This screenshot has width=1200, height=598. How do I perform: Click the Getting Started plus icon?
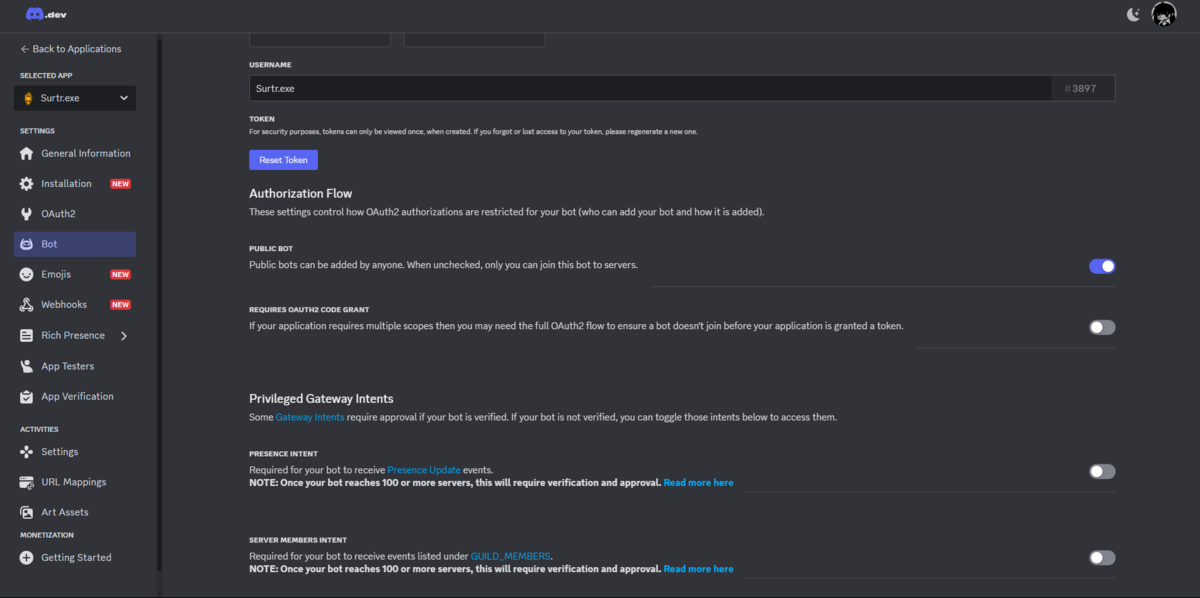[x=27, y=557]
